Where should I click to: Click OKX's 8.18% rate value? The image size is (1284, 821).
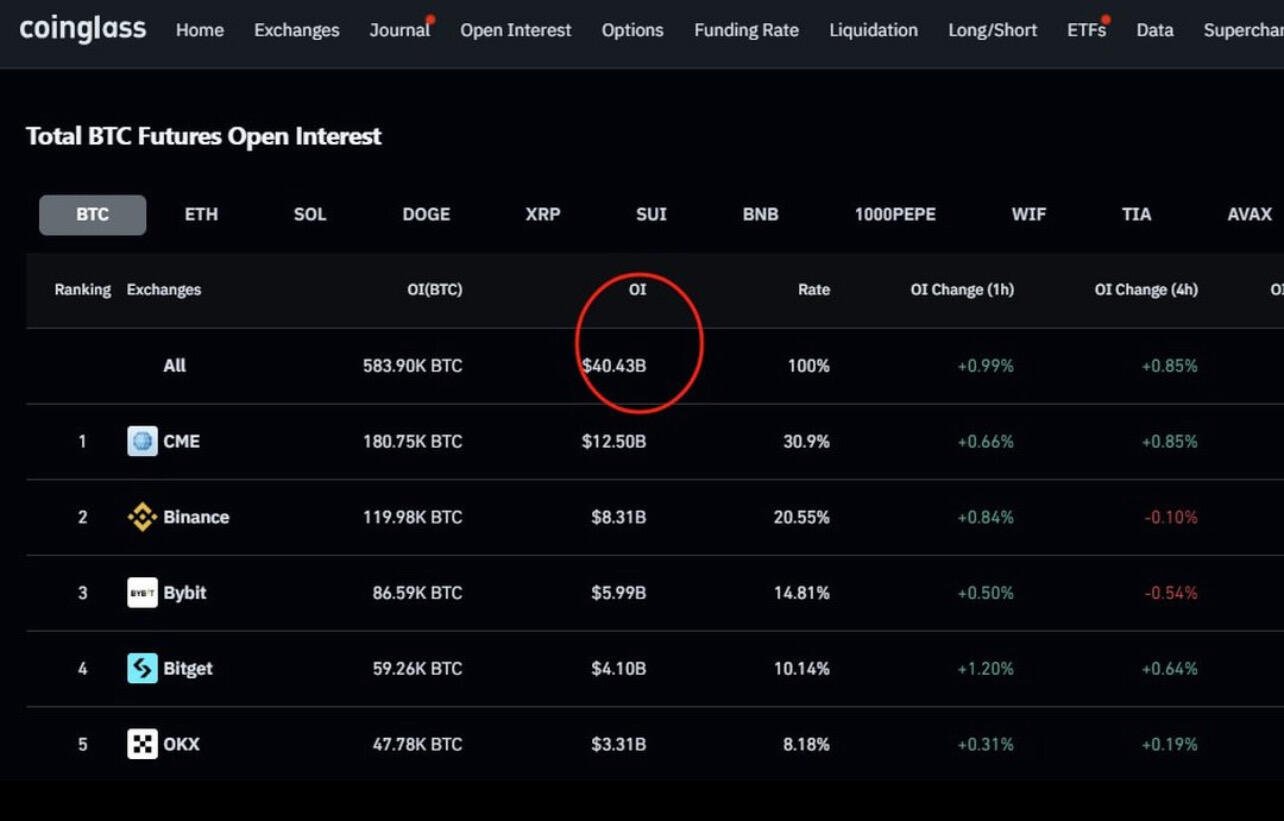(x=806, y=744)
